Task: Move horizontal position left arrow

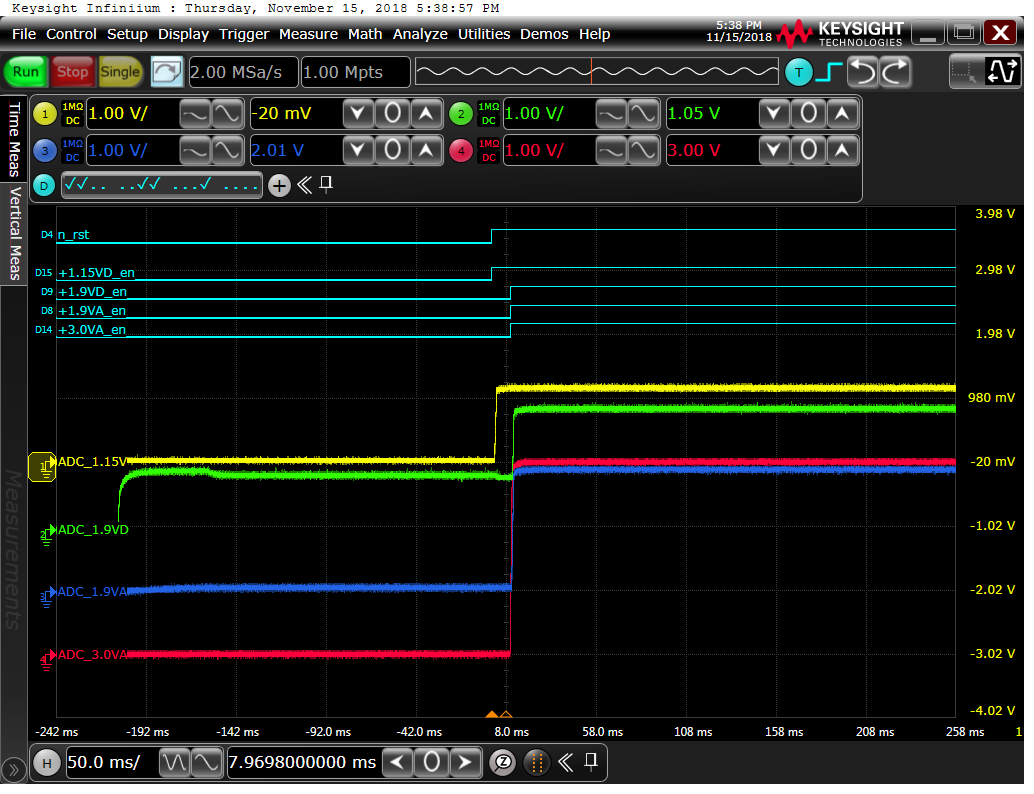Action: (398, 763)
